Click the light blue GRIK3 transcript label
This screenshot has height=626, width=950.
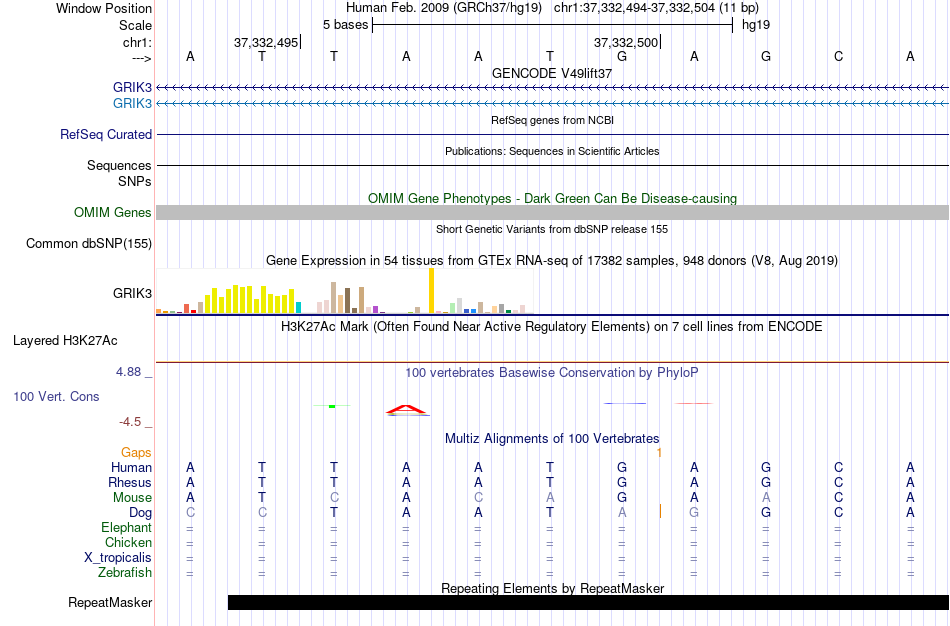click(x=132, y=103)
